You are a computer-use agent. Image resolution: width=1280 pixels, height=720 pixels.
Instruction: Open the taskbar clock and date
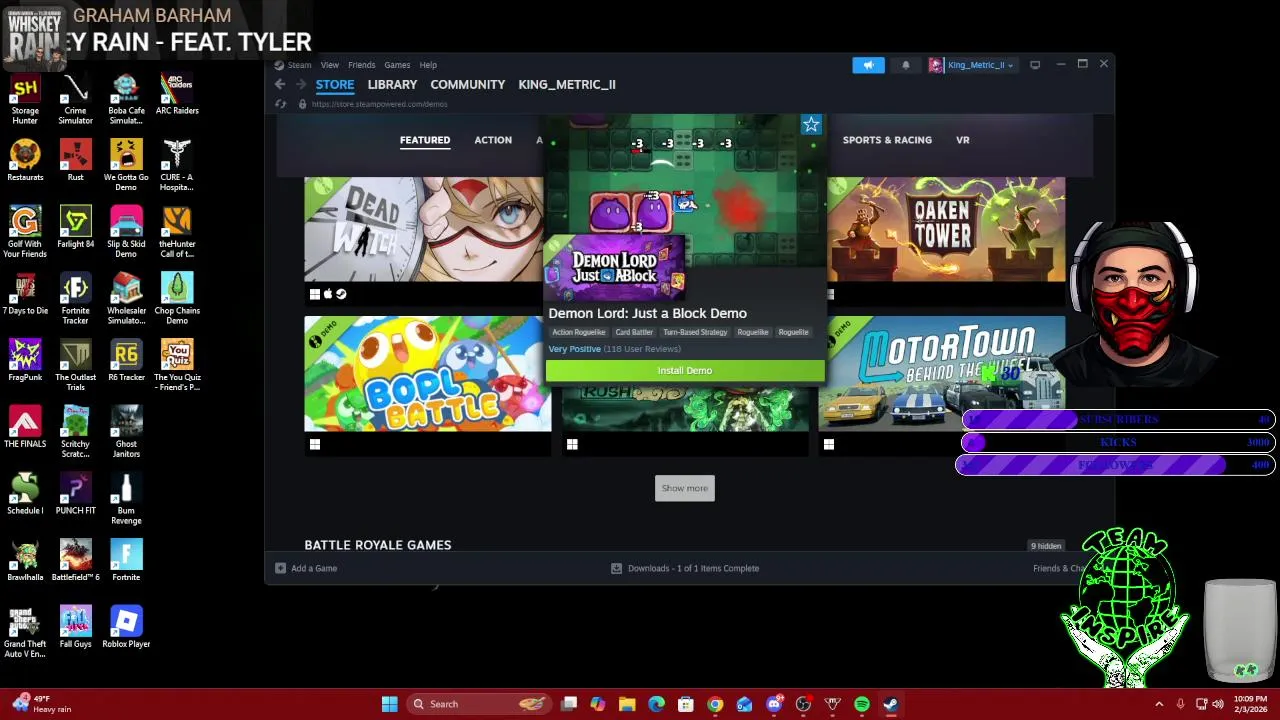tap(1250, 704)
